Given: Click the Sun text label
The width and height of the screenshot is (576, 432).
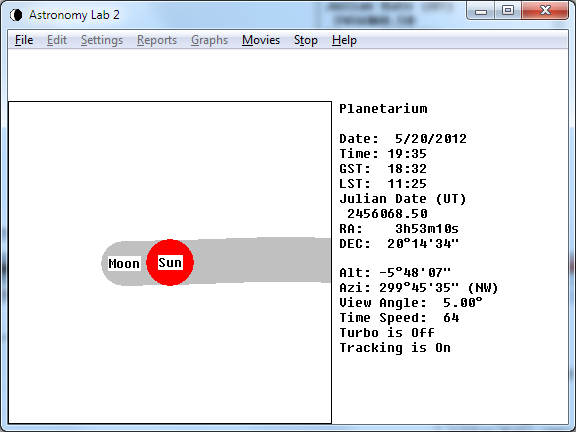Looking at the screenshot, I should point(170,263).
